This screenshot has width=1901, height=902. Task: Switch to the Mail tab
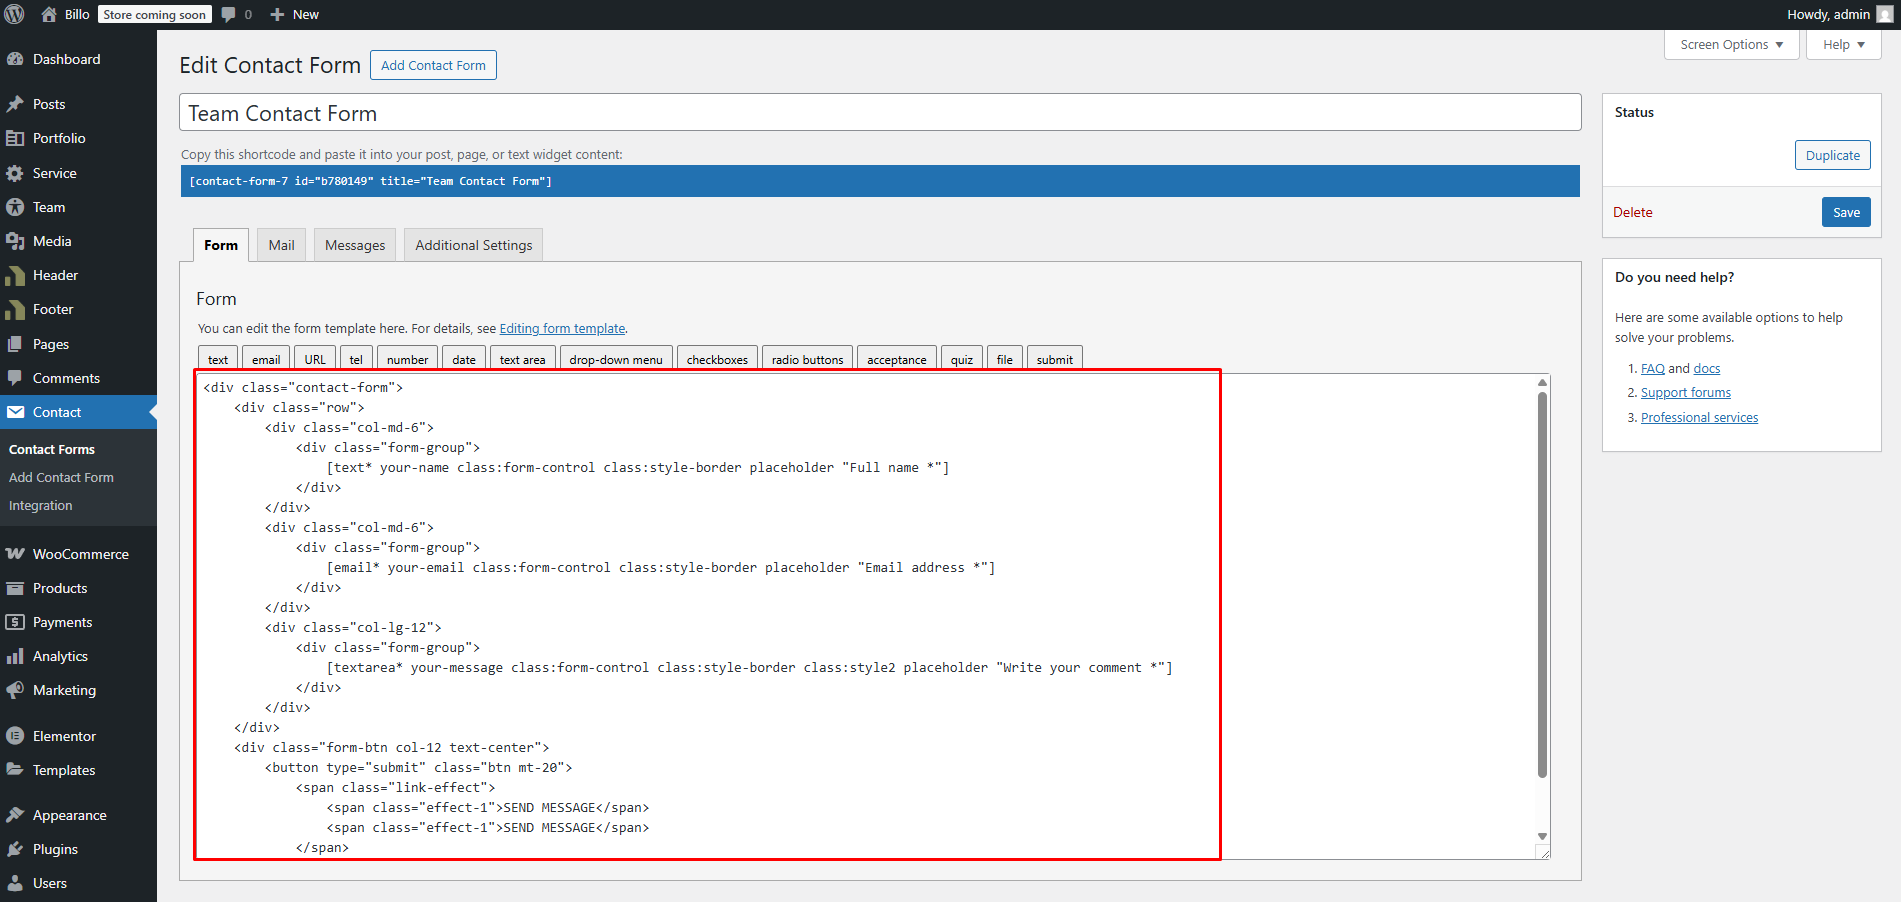281,245
